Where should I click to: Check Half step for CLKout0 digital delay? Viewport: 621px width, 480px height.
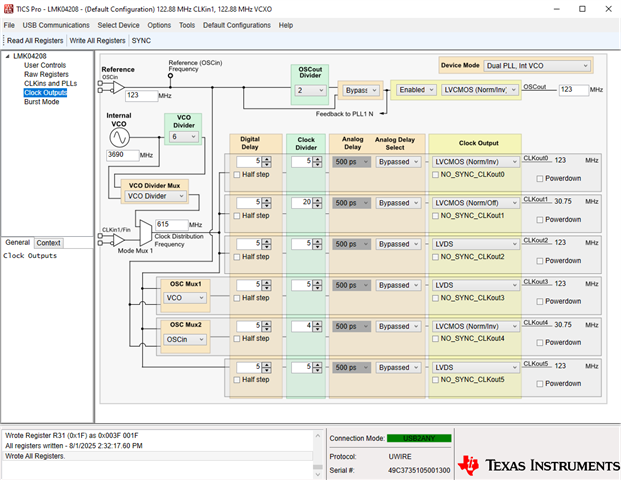coord(237,175)
